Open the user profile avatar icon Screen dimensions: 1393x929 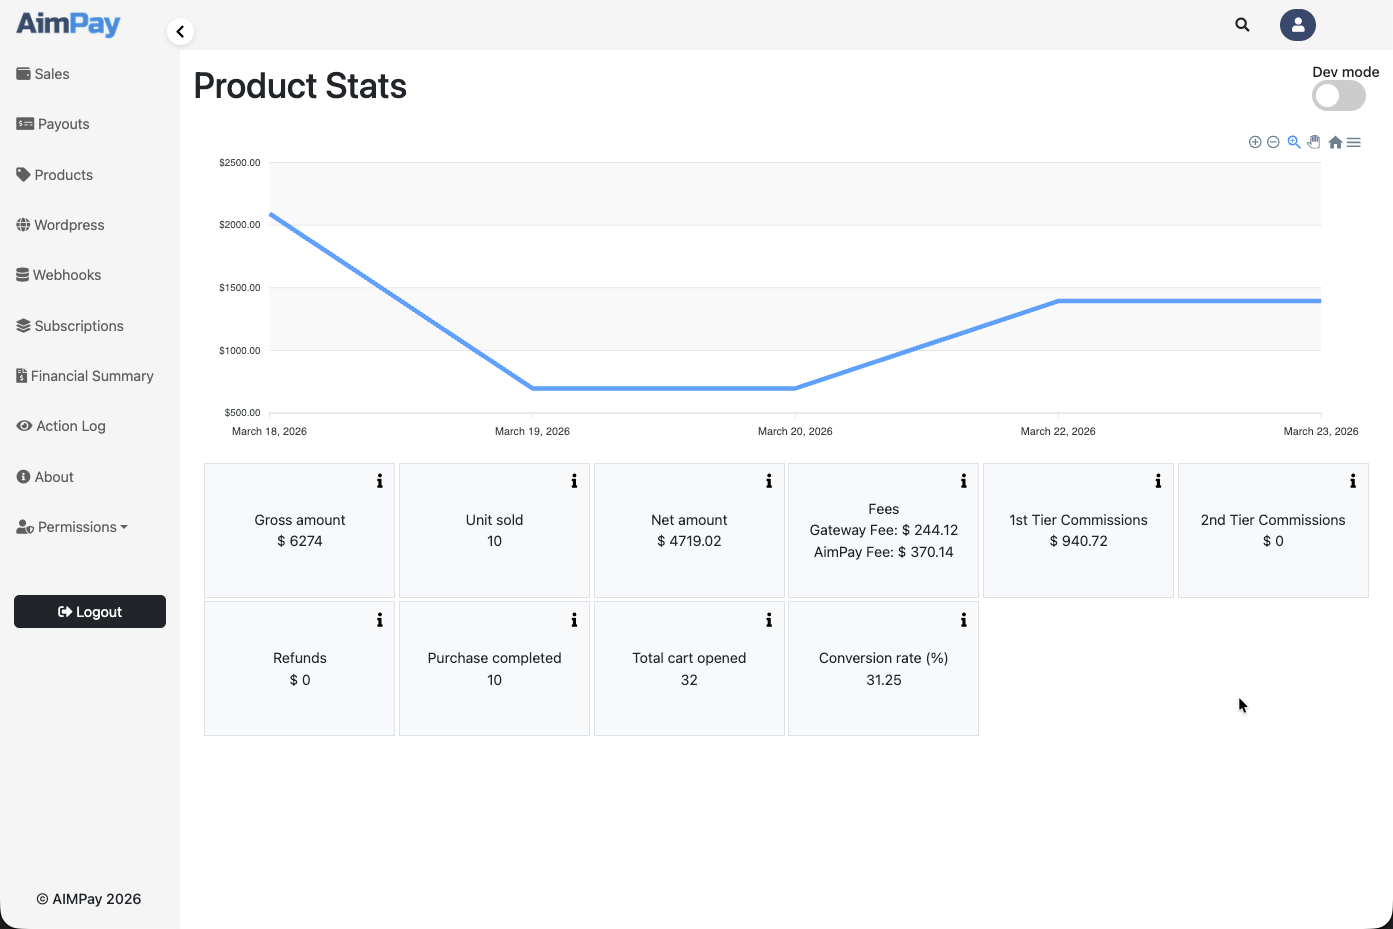coord(1297,25)
